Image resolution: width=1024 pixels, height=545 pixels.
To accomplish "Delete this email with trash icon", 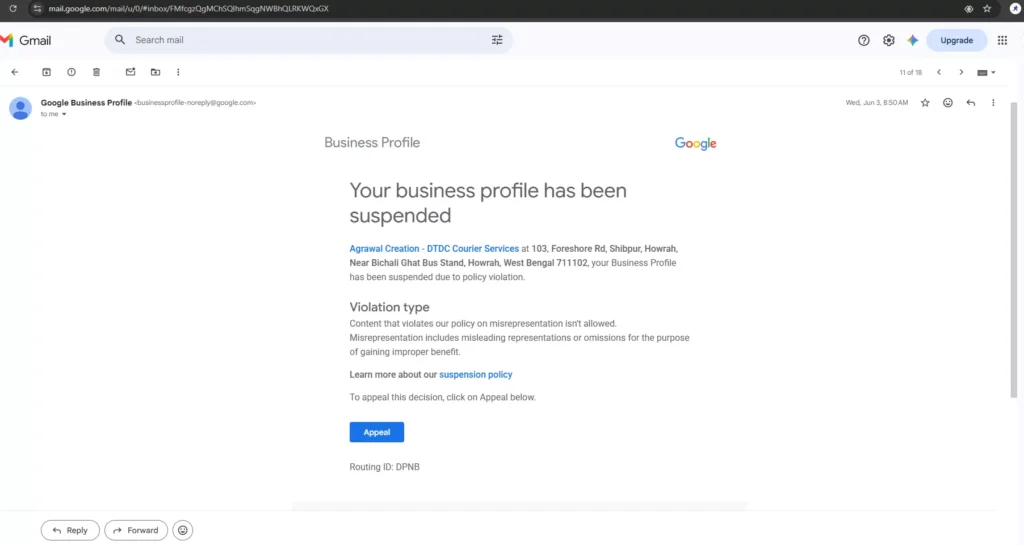I will [x=97, y=72].
